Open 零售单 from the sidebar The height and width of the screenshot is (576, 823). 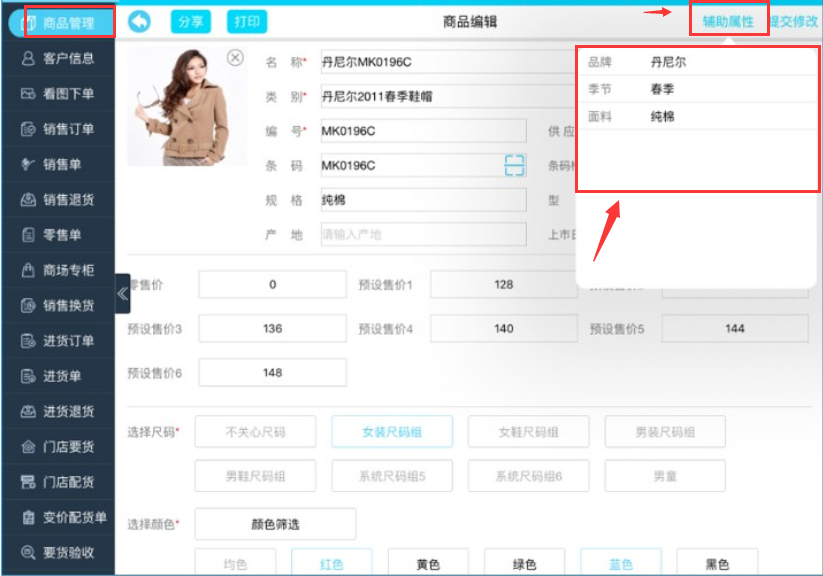coord(58,235)
